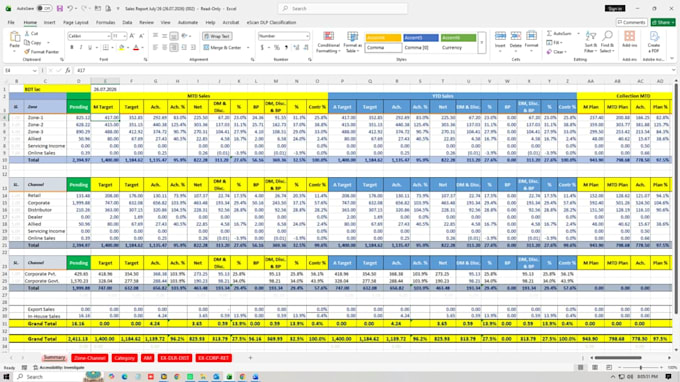Screen dimensions: 680x382
Task: Toggle Bold formatting
Action: pos(72,48)
